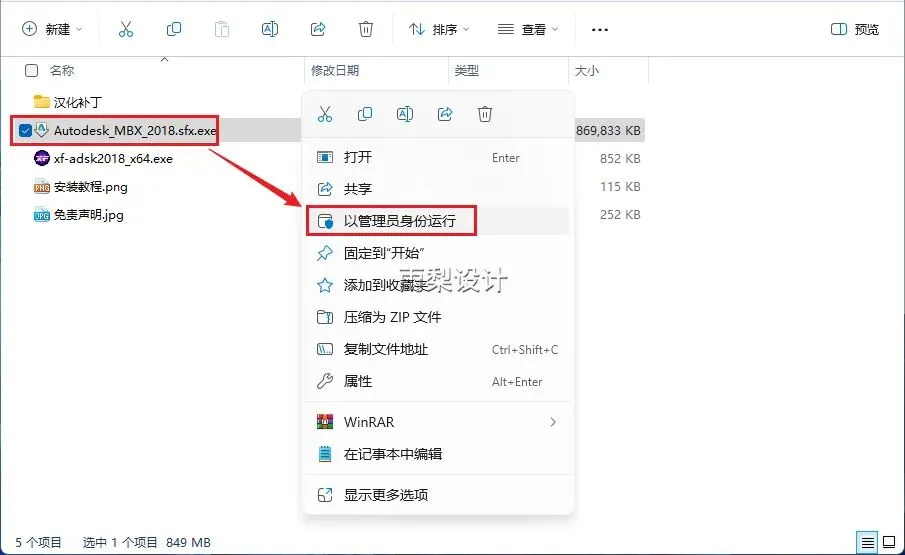Click the Rename icon in the top toolbar
The height and width of the screenshot is (555, 905).
270,29
